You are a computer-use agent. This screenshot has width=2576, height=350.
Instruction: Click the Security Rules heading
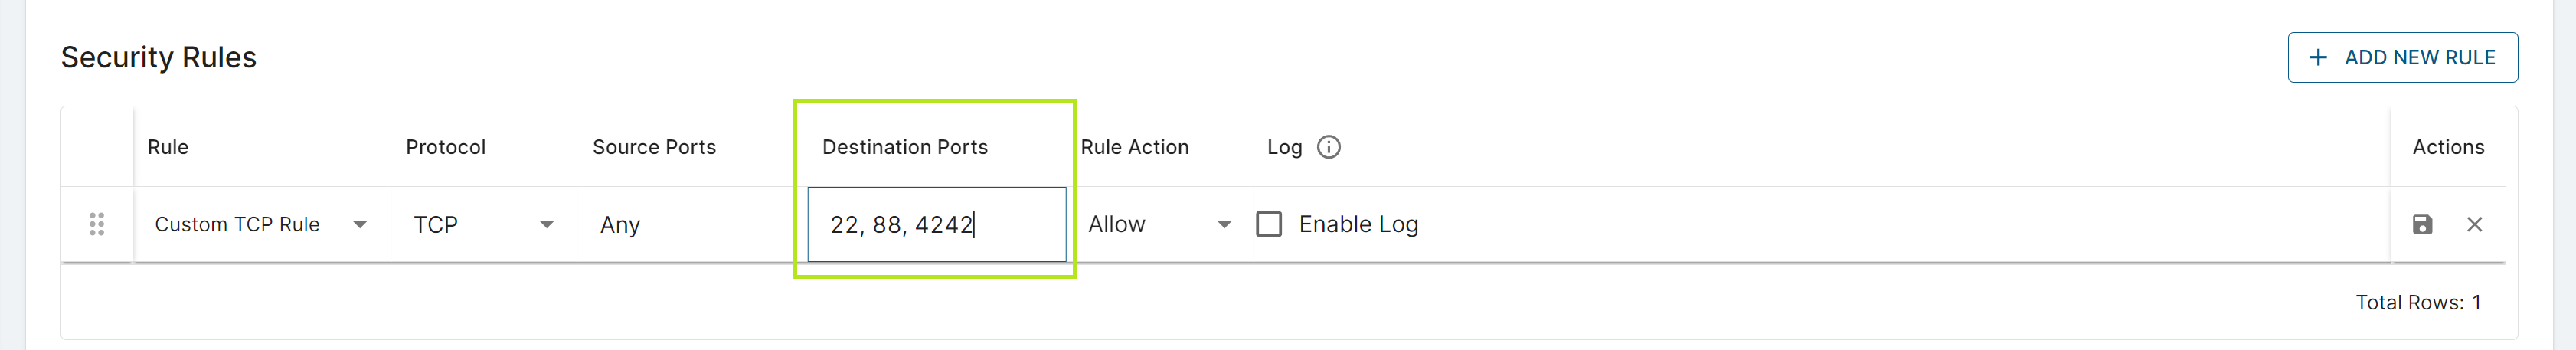pos(159,58)
